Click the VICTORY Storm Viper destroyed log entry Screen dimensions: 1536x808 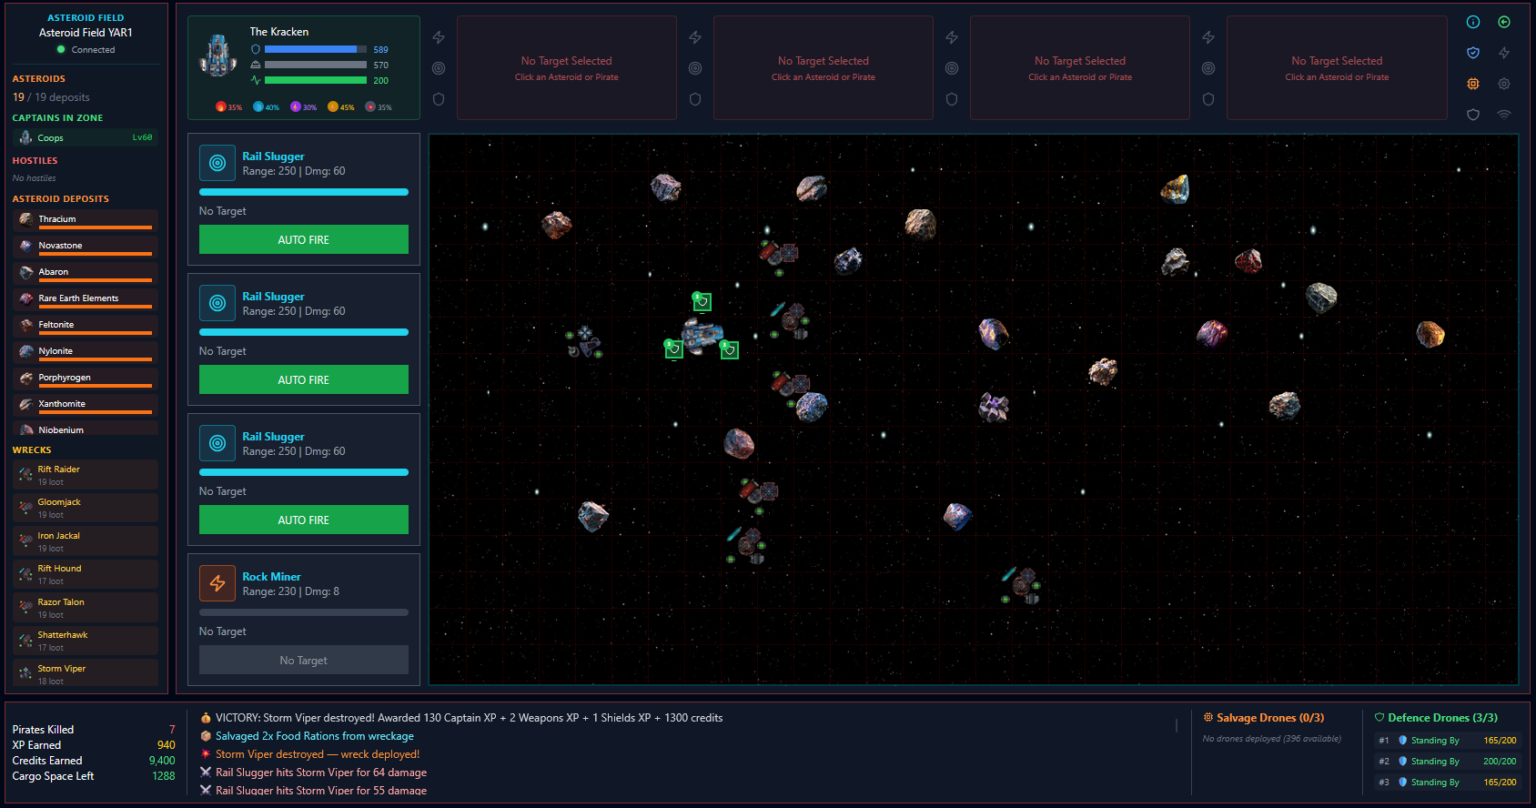click(461, 718)
